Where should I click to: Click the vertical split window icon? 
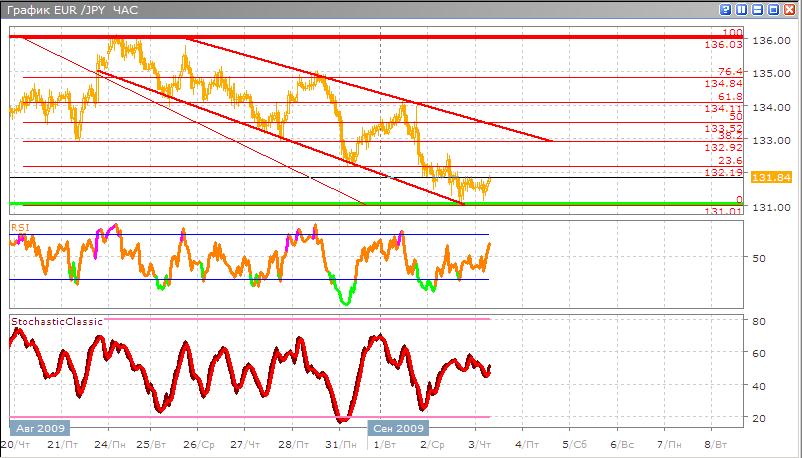pos(742,8)
